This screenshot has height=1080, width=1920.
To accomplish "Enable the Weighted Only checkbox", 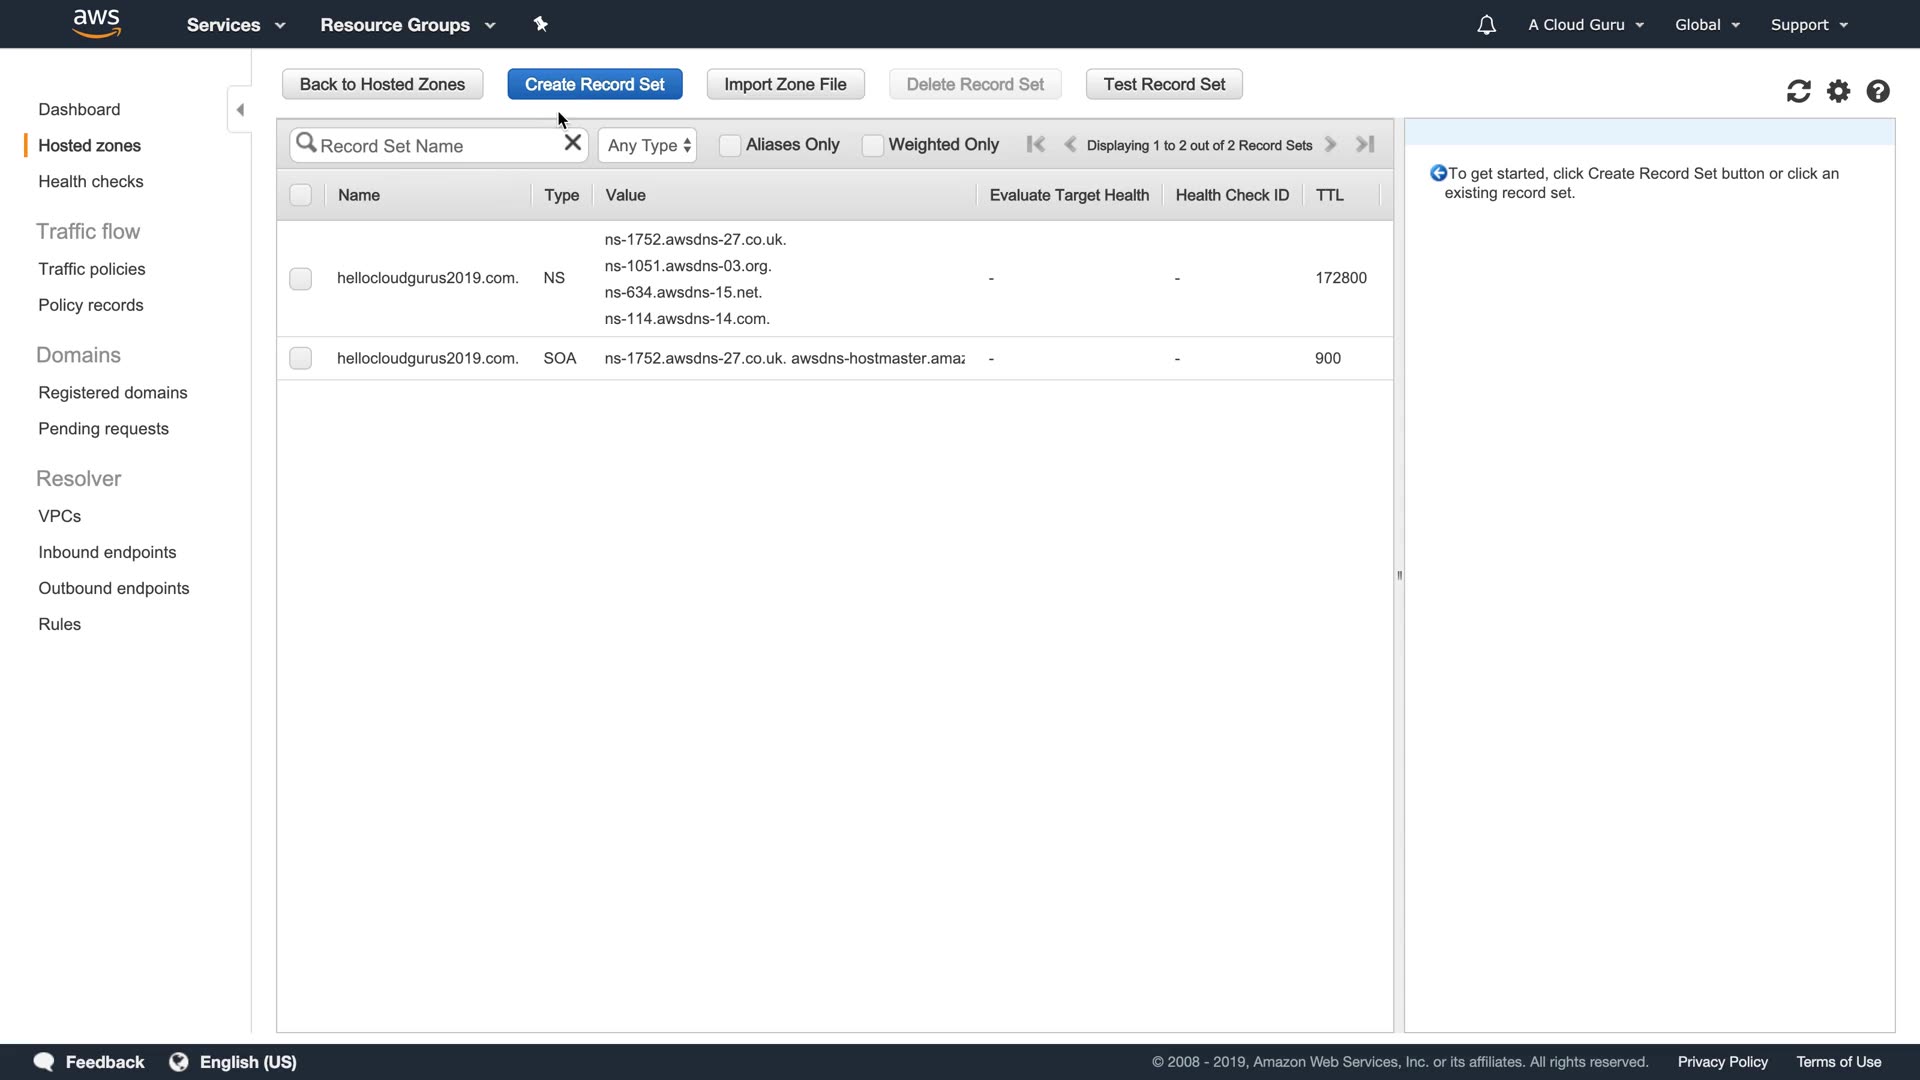I will pos(873,145).
